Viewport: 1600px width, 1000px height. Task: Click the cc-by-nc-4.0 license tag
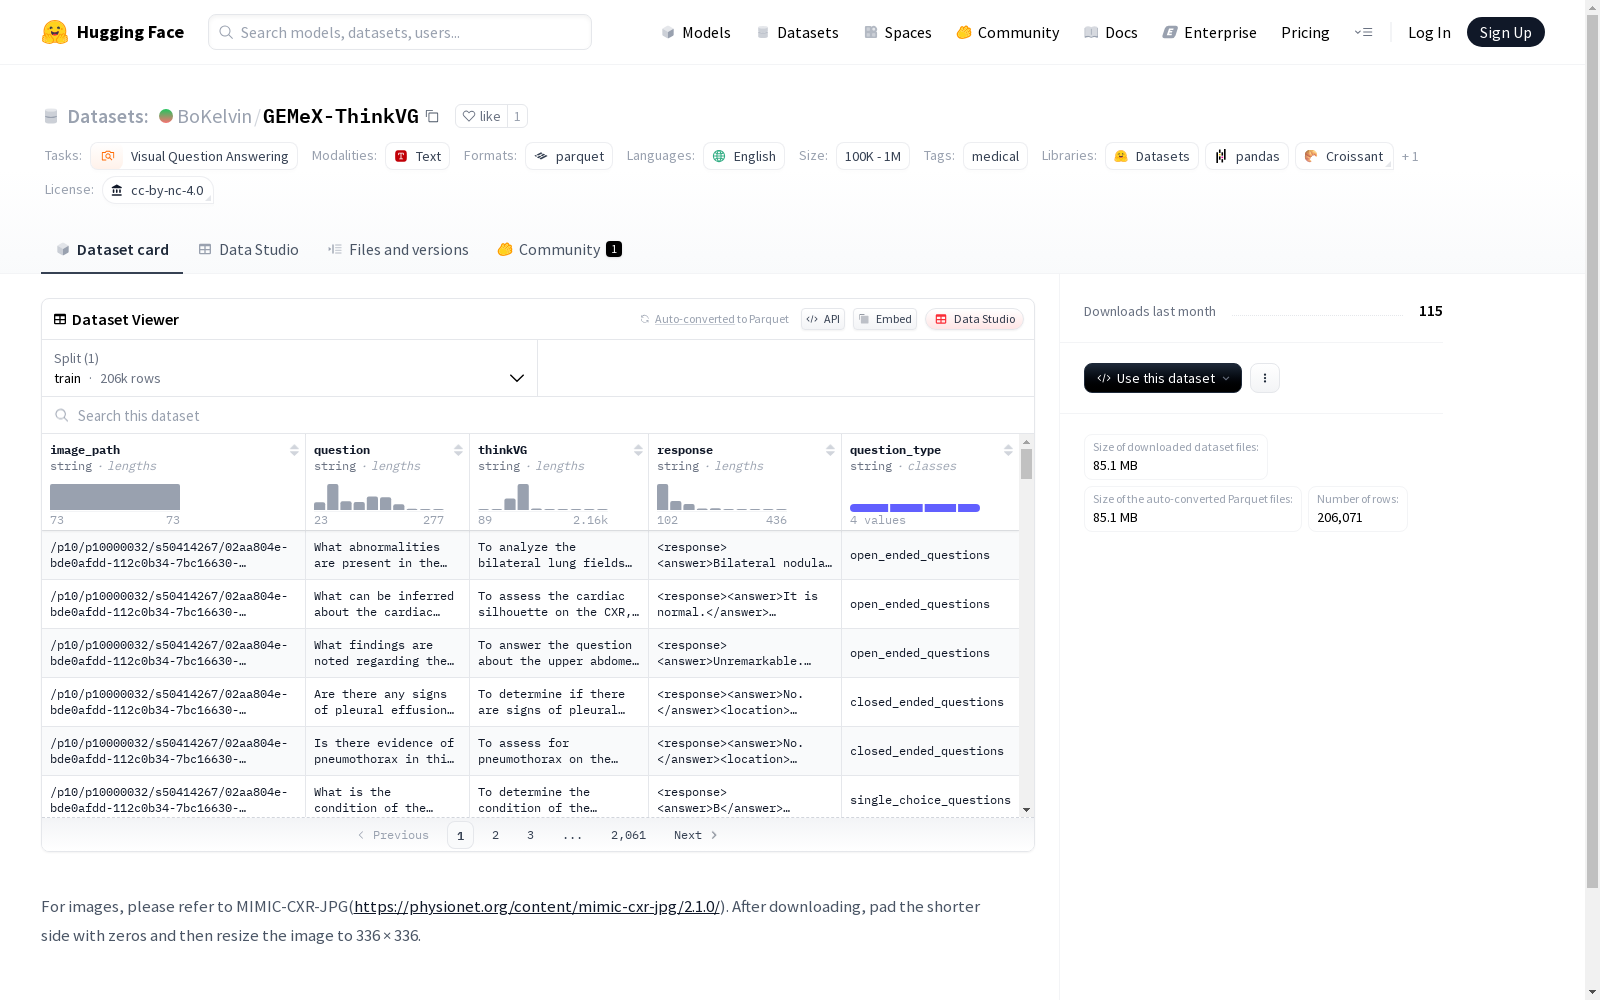(x=158, y=190)
